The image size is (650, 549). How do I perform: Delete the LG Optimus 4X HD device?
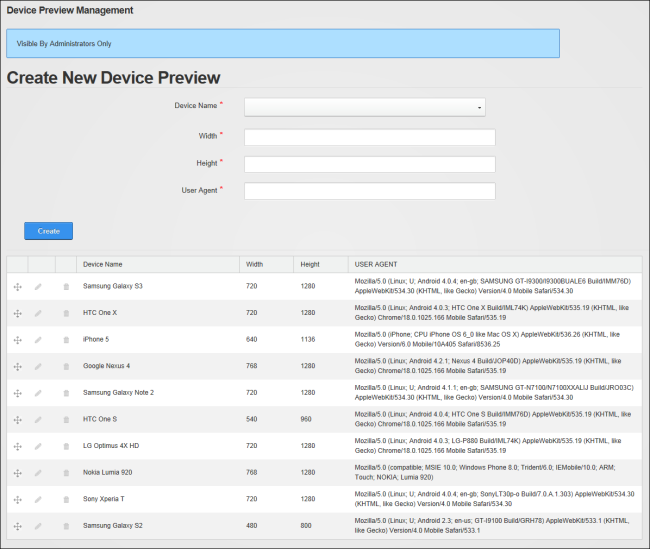66,446
